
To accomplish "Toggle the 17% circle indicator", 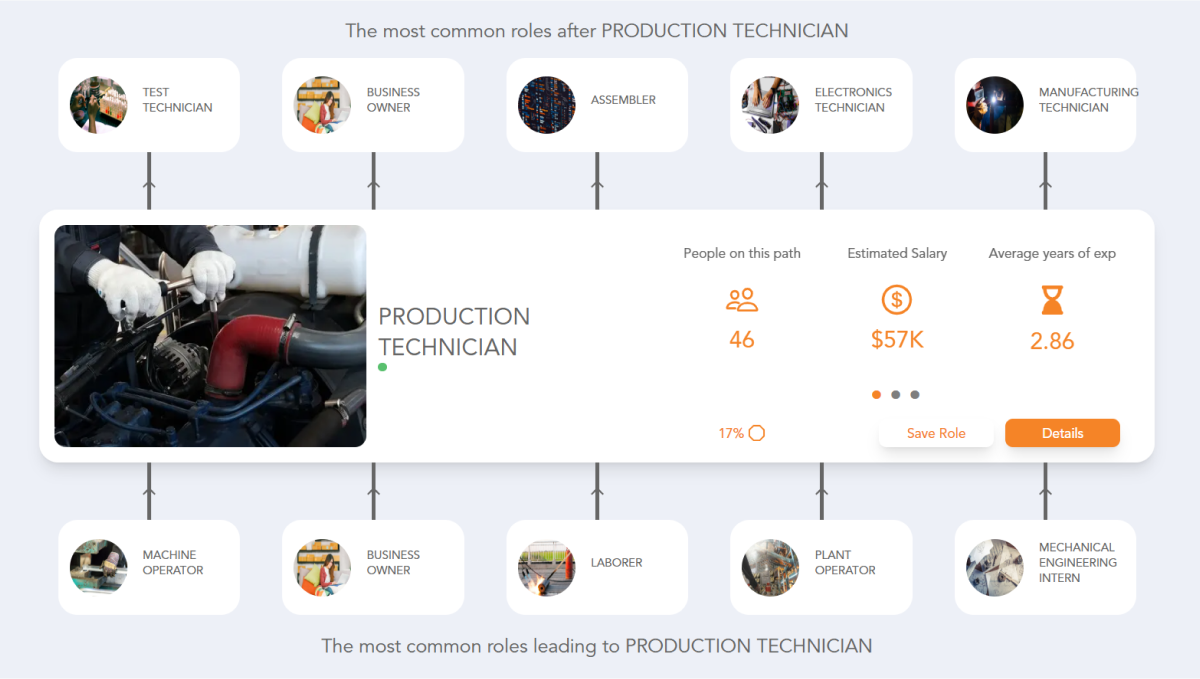I will [x=757, y=433].
